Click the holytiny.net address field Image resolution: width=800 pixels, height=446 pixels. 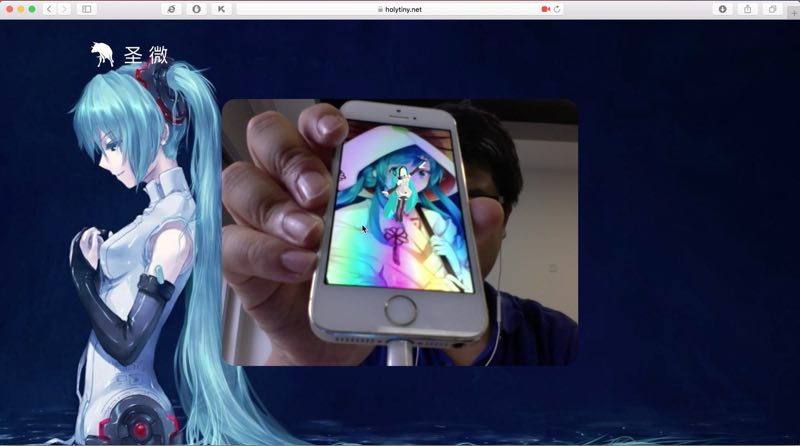point(401,9)
